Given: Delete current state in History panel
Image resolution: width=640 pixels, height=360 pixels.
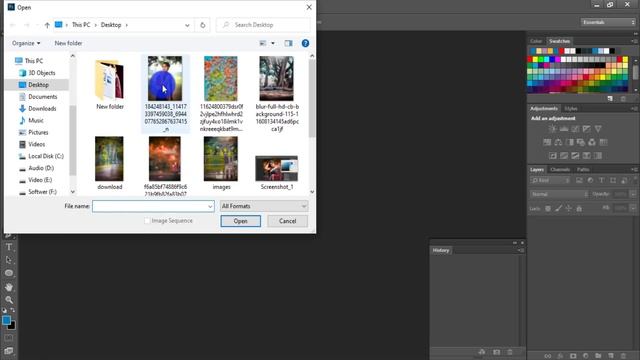Looking at the screenshot, I should [x=510, y=352].
